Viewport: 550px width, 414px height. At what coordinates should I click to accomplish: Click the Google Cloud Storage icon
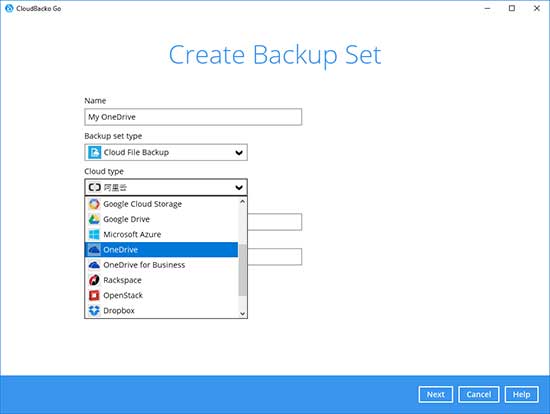(x=94, y=204)
